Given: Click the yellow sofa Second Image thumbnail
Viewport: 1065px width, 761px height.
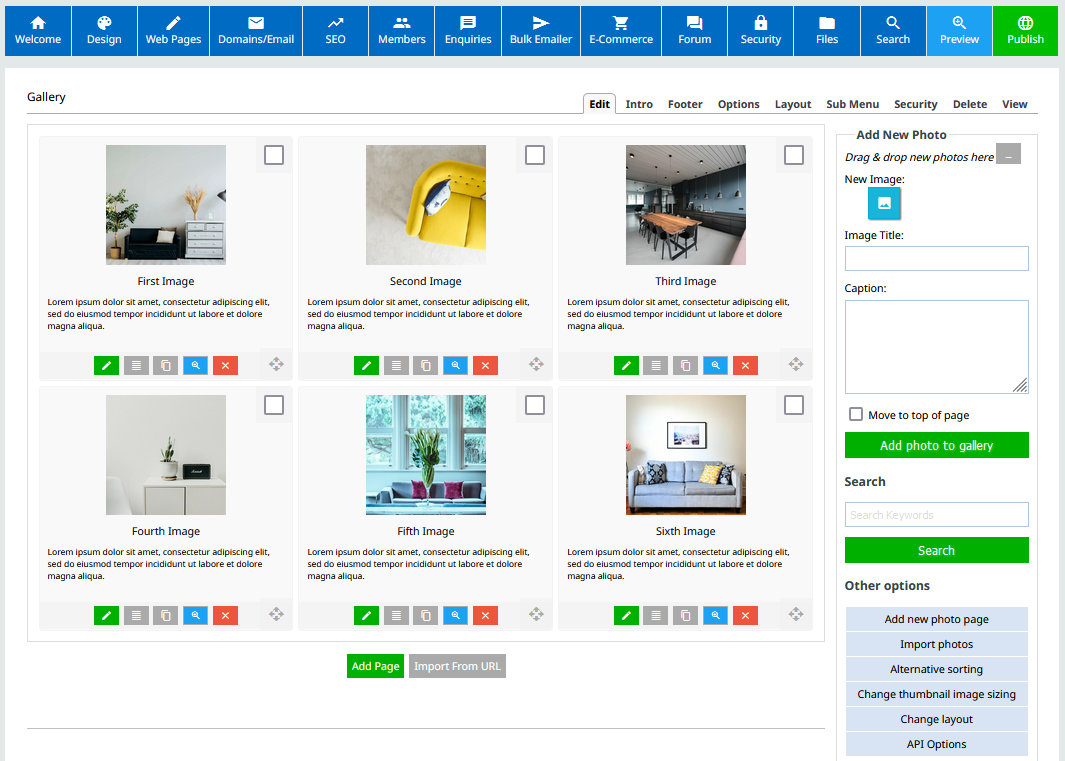Looking at the screenshot, I should [426, 205].
